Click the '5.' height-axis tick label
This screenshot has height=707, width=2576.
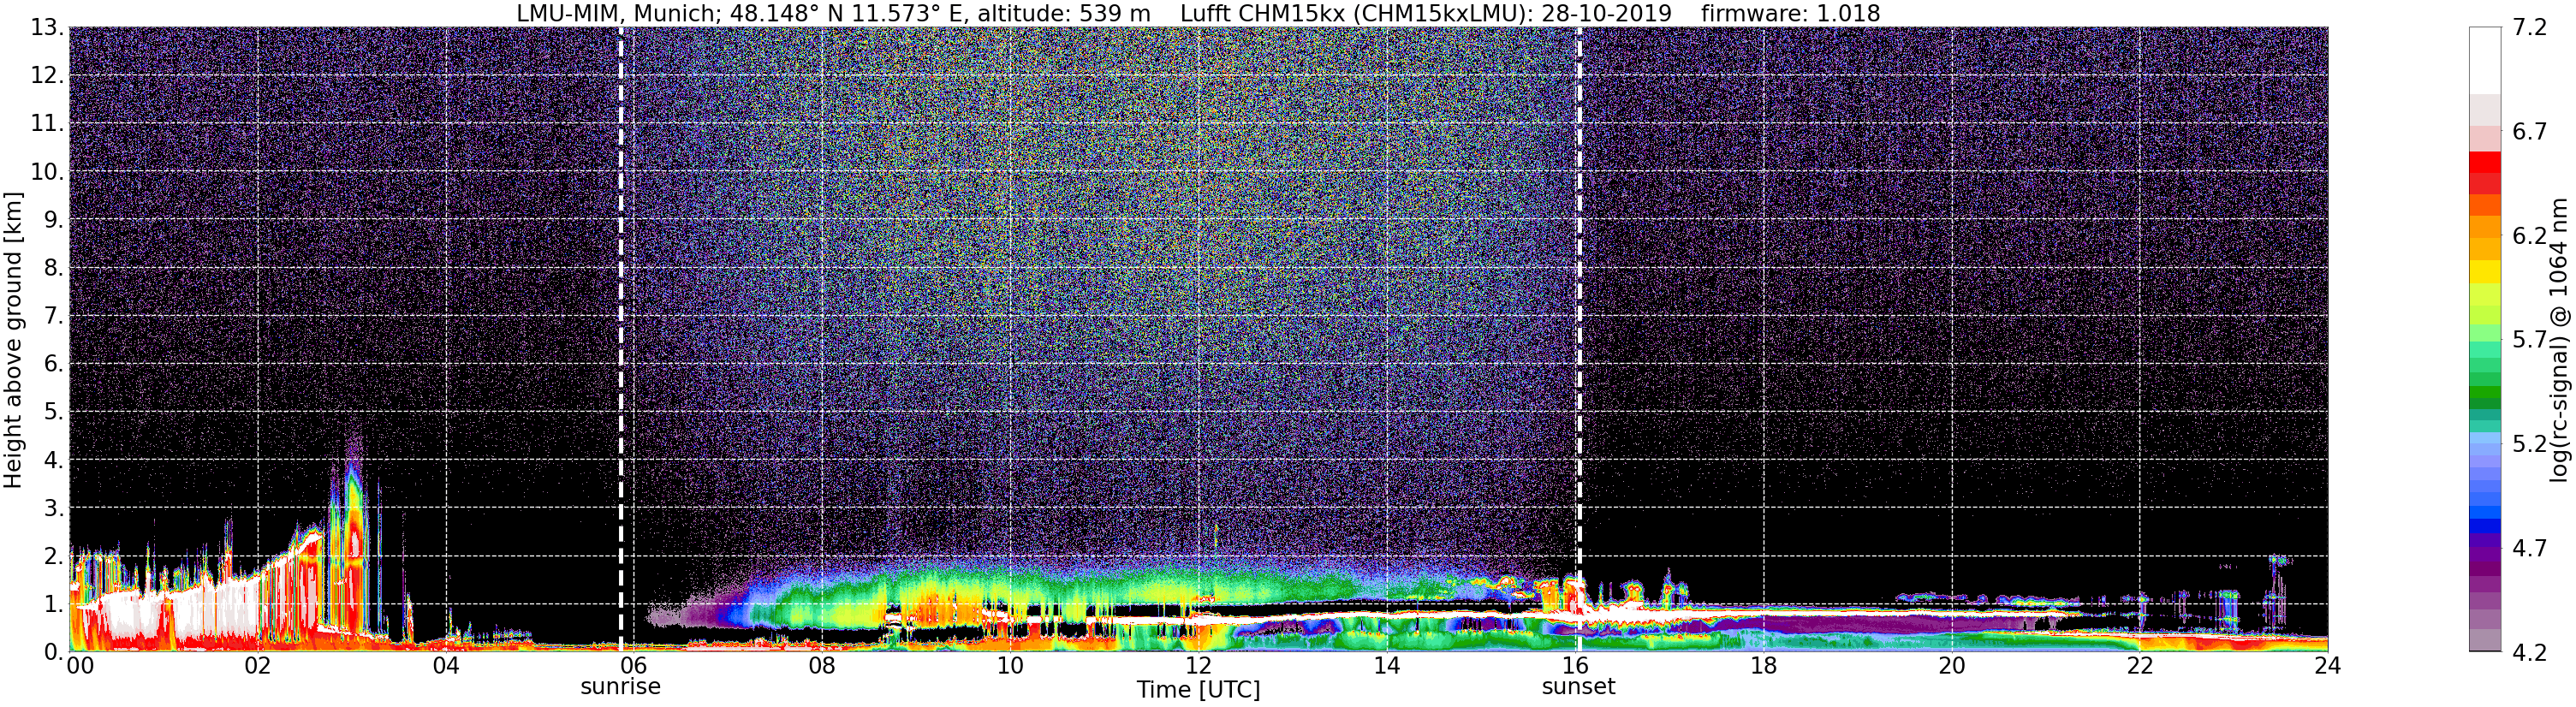(x=53, y=411)
